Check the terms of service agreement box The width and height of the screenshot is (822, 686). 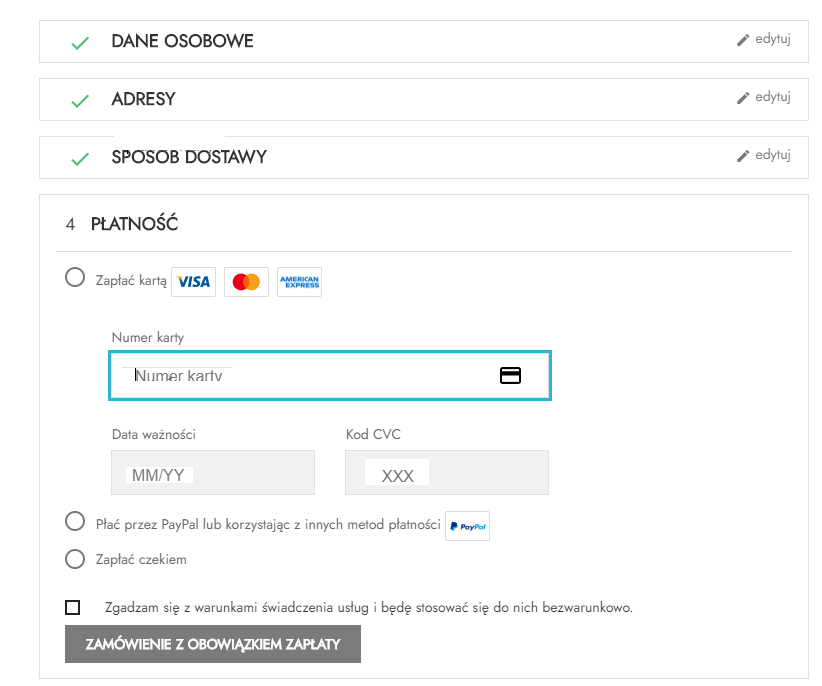click(72, 607)
